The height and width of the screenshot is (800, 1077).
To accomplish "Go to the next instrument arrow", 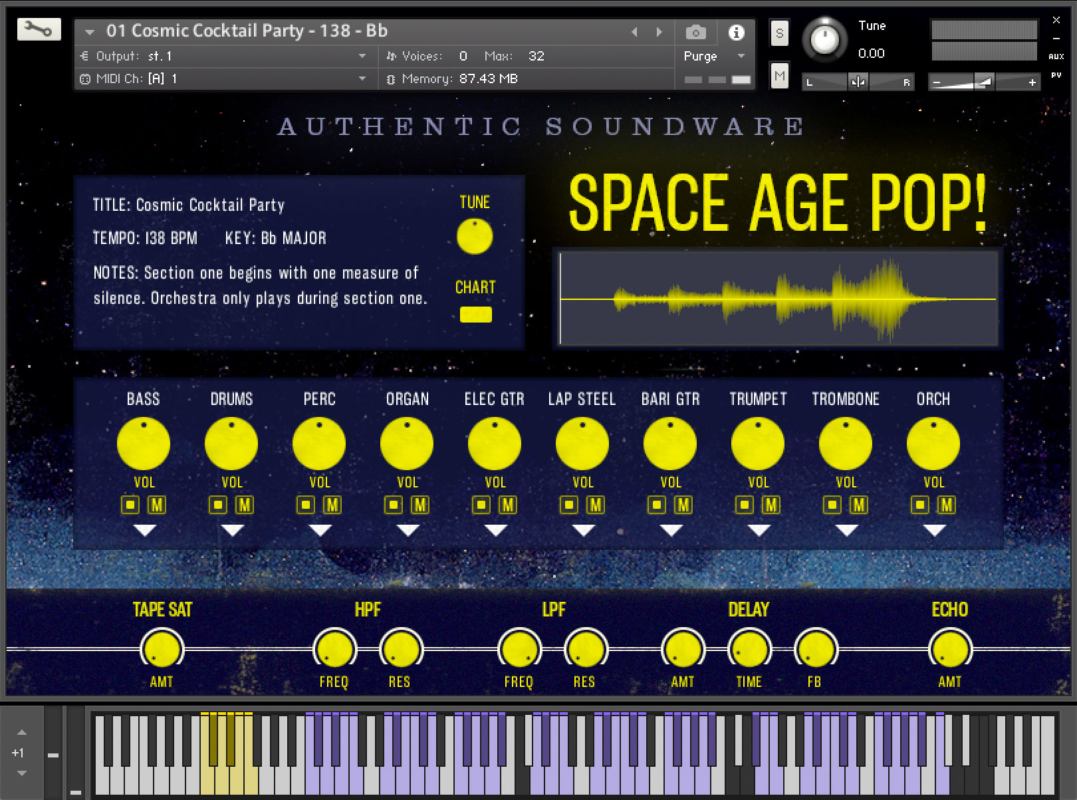I will tap(659, 32).
